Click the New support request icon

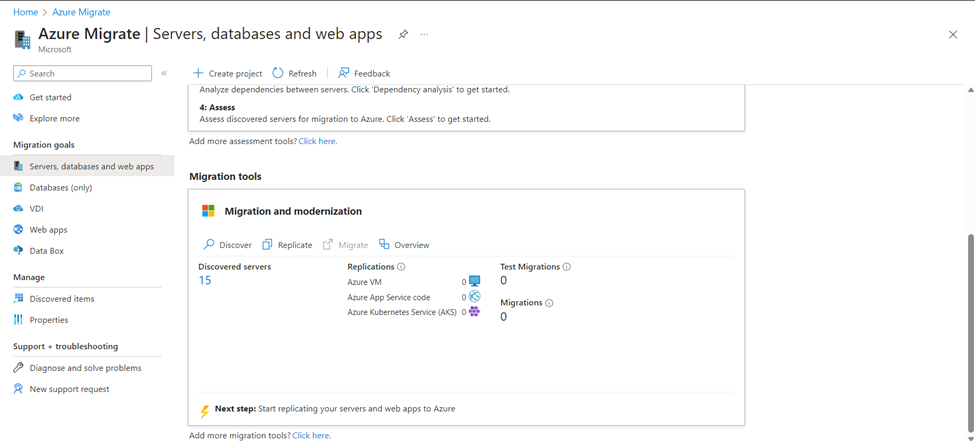click(18, 389)
